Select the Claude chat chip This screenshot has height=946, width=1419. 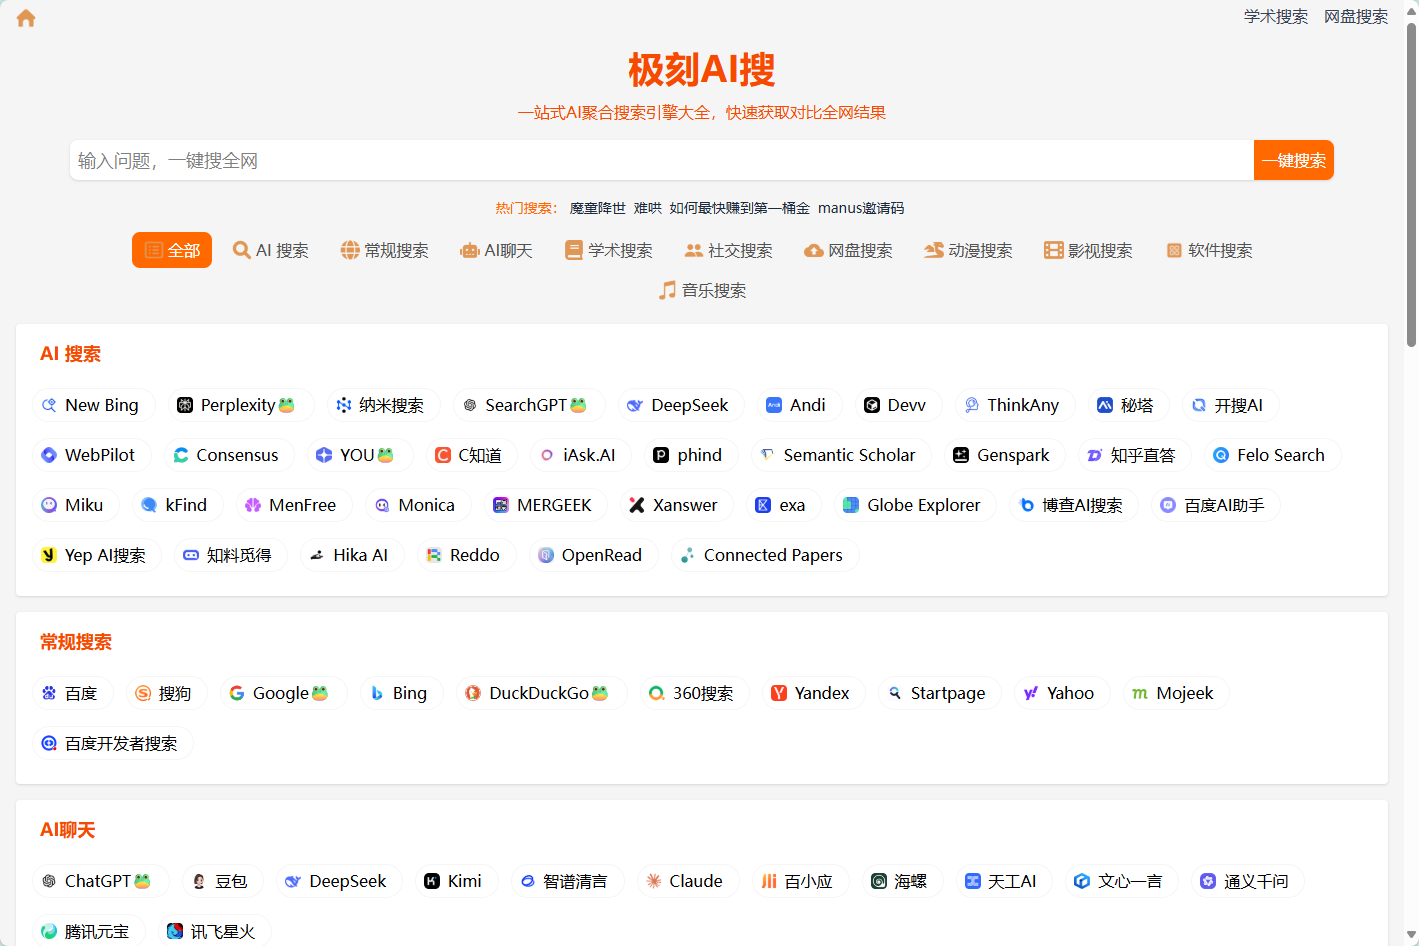(x=686, y=881)
